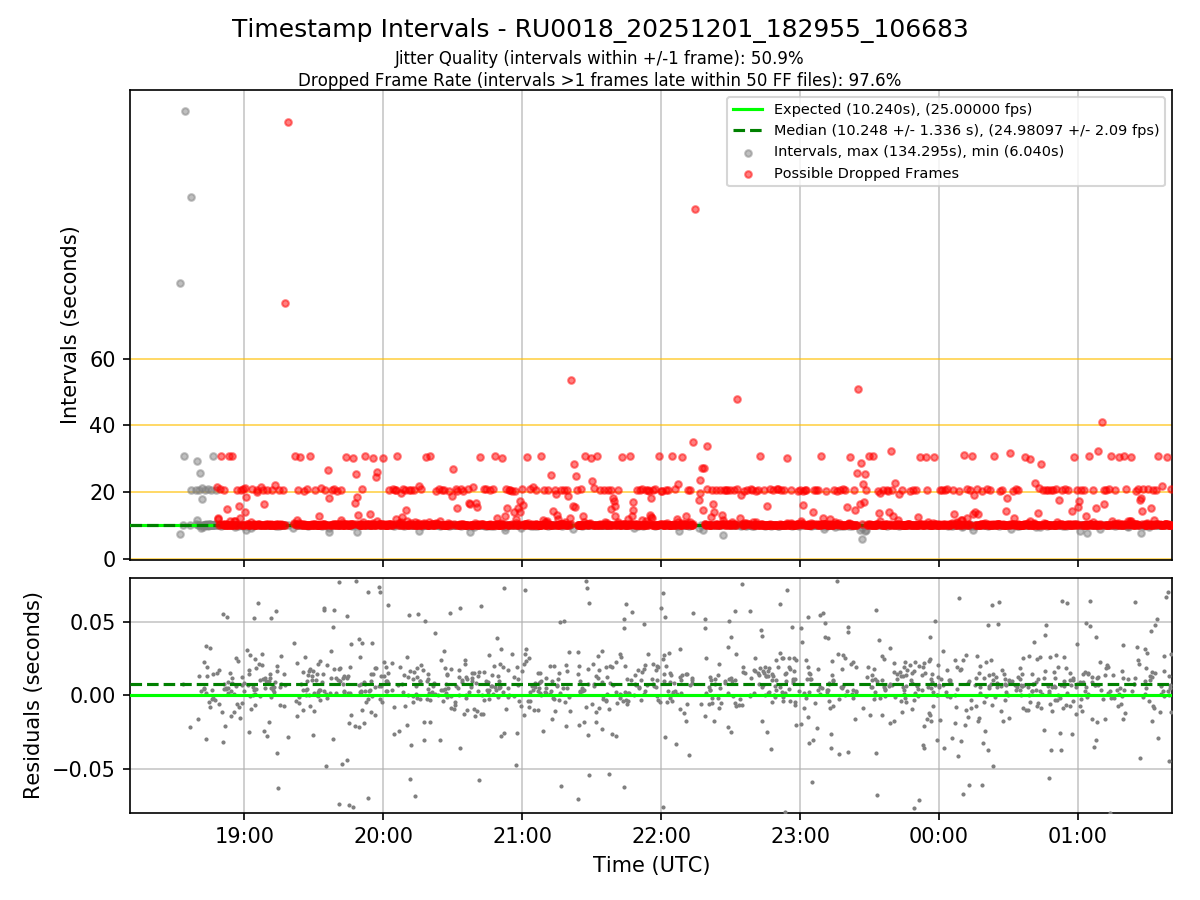Click the highest red outlier point near 19:20
Viewport: 1200px width, 900px height.
click(x=288, y=122)
